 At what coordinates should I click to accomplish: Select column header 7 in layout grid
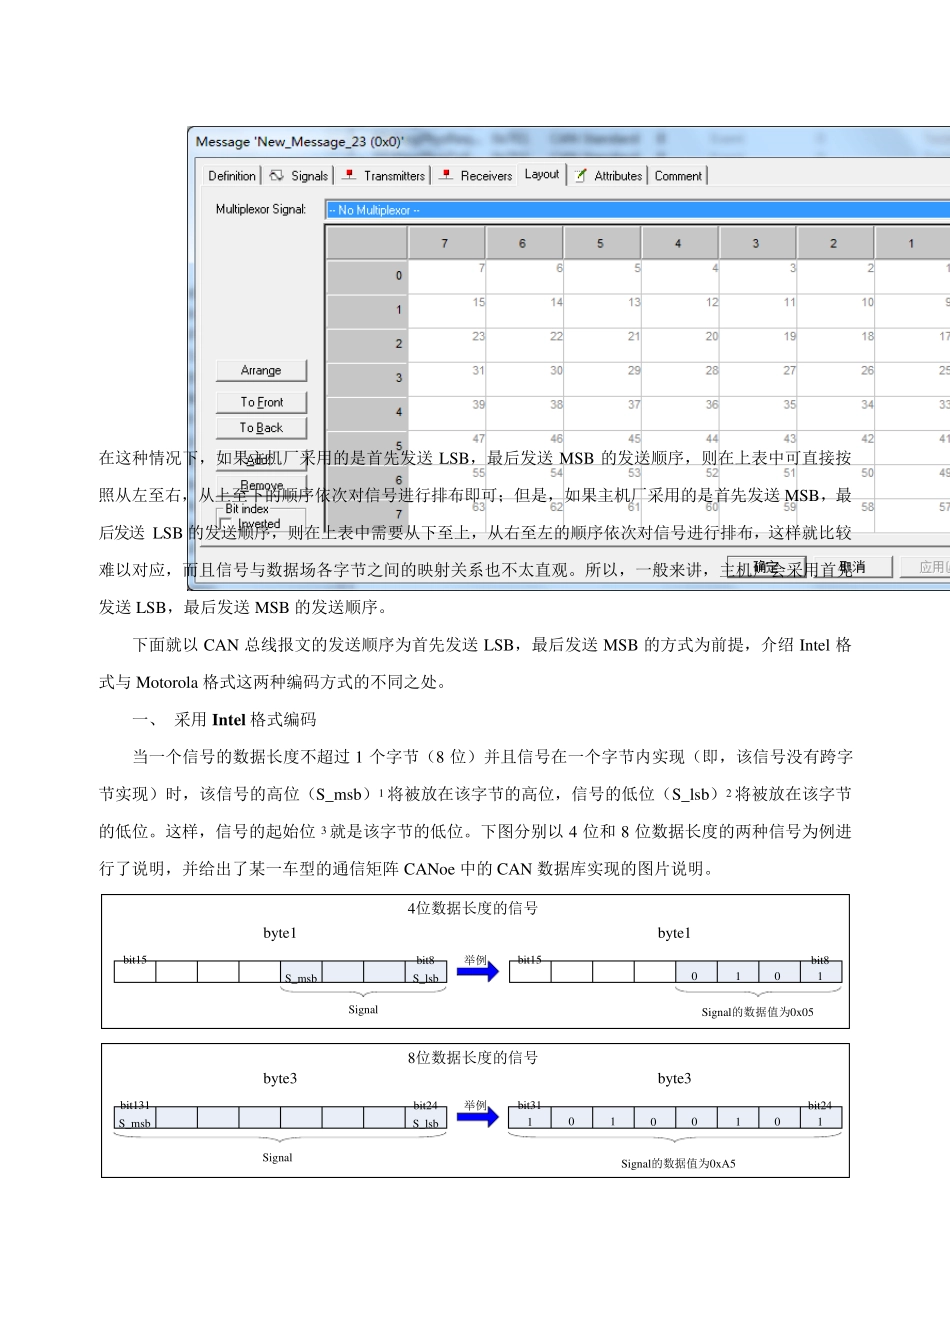pyautogui.click(x=446, y=243)
